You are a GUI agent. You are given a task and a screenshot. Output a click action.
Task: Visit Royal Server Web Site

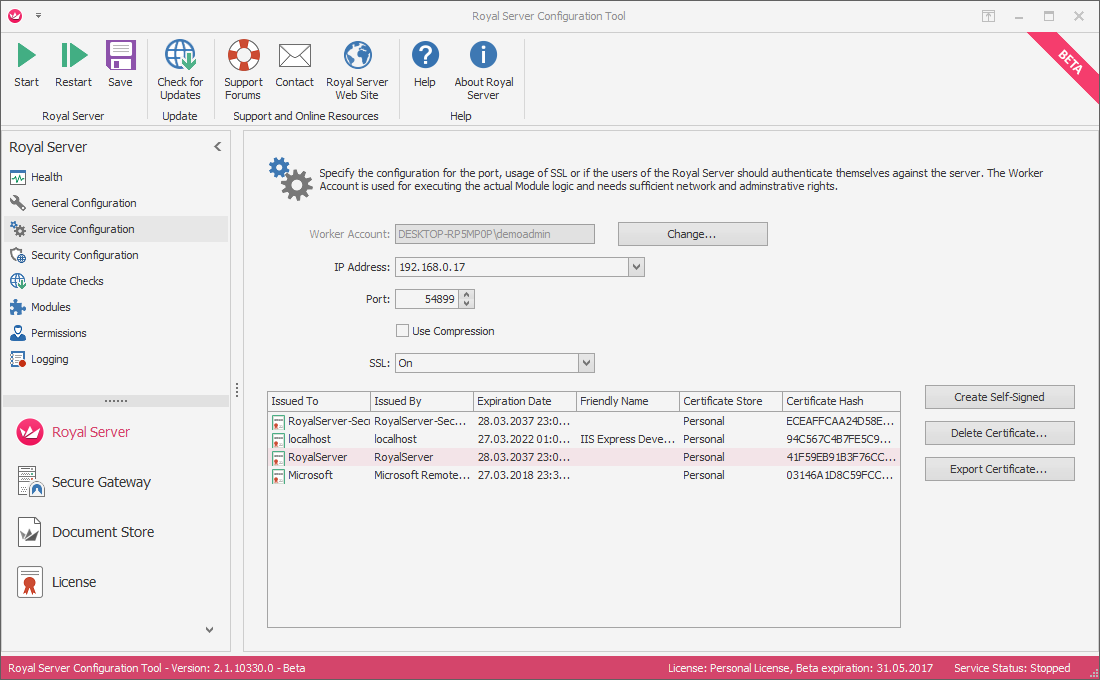click(357, 70)
